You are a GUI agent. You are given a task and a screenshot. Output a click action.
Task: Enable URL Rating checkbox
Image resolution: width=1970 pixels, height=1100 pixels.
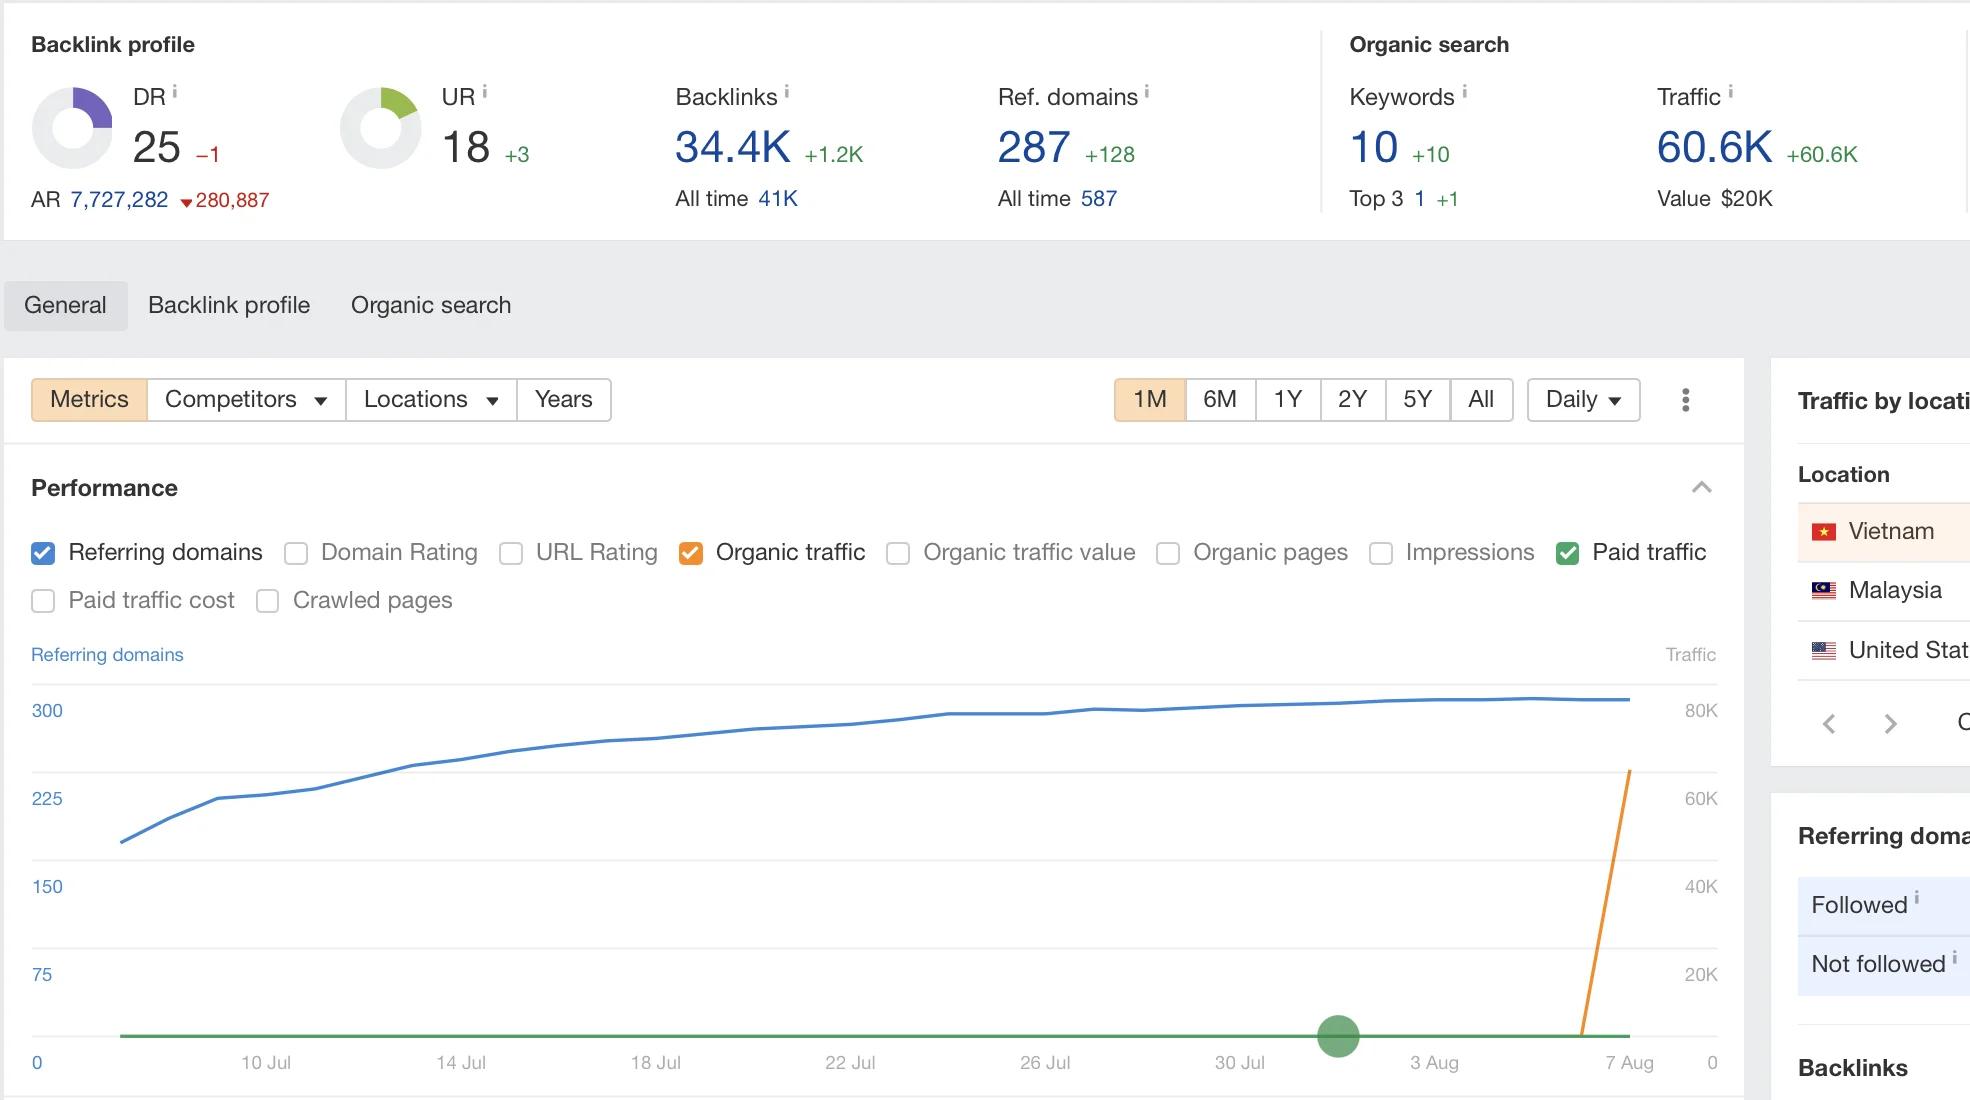tap(511, 553)
